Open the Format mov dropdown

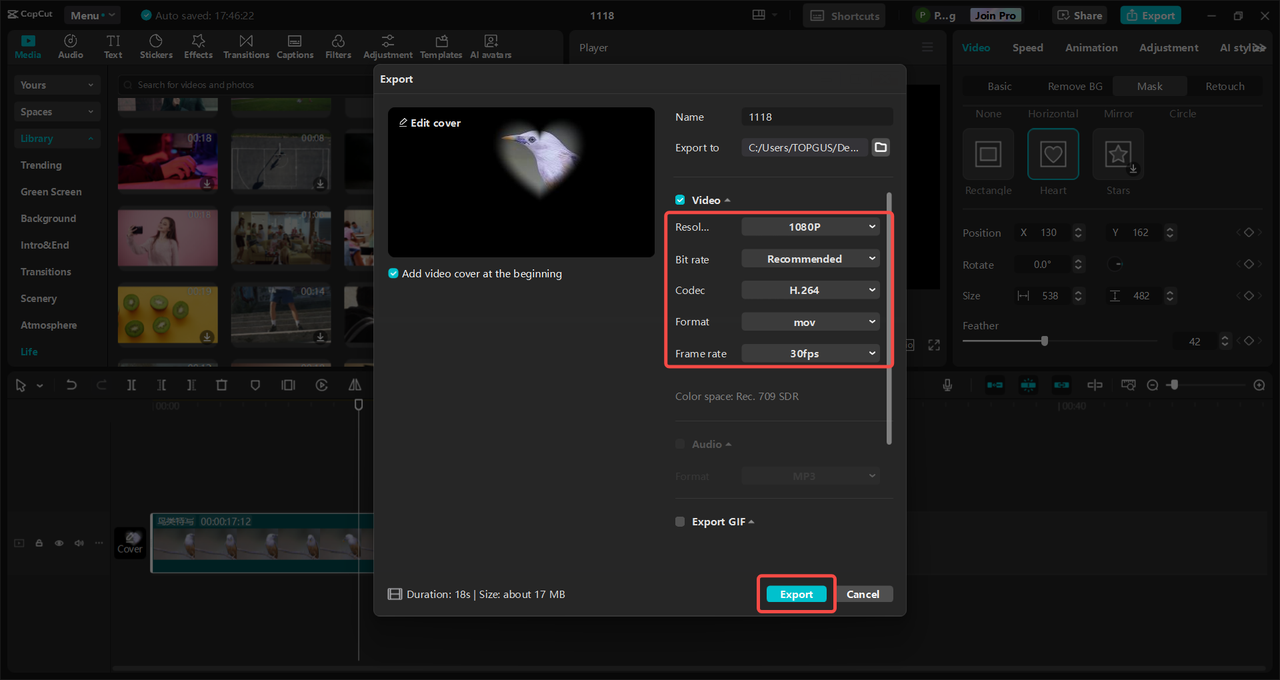811,322
